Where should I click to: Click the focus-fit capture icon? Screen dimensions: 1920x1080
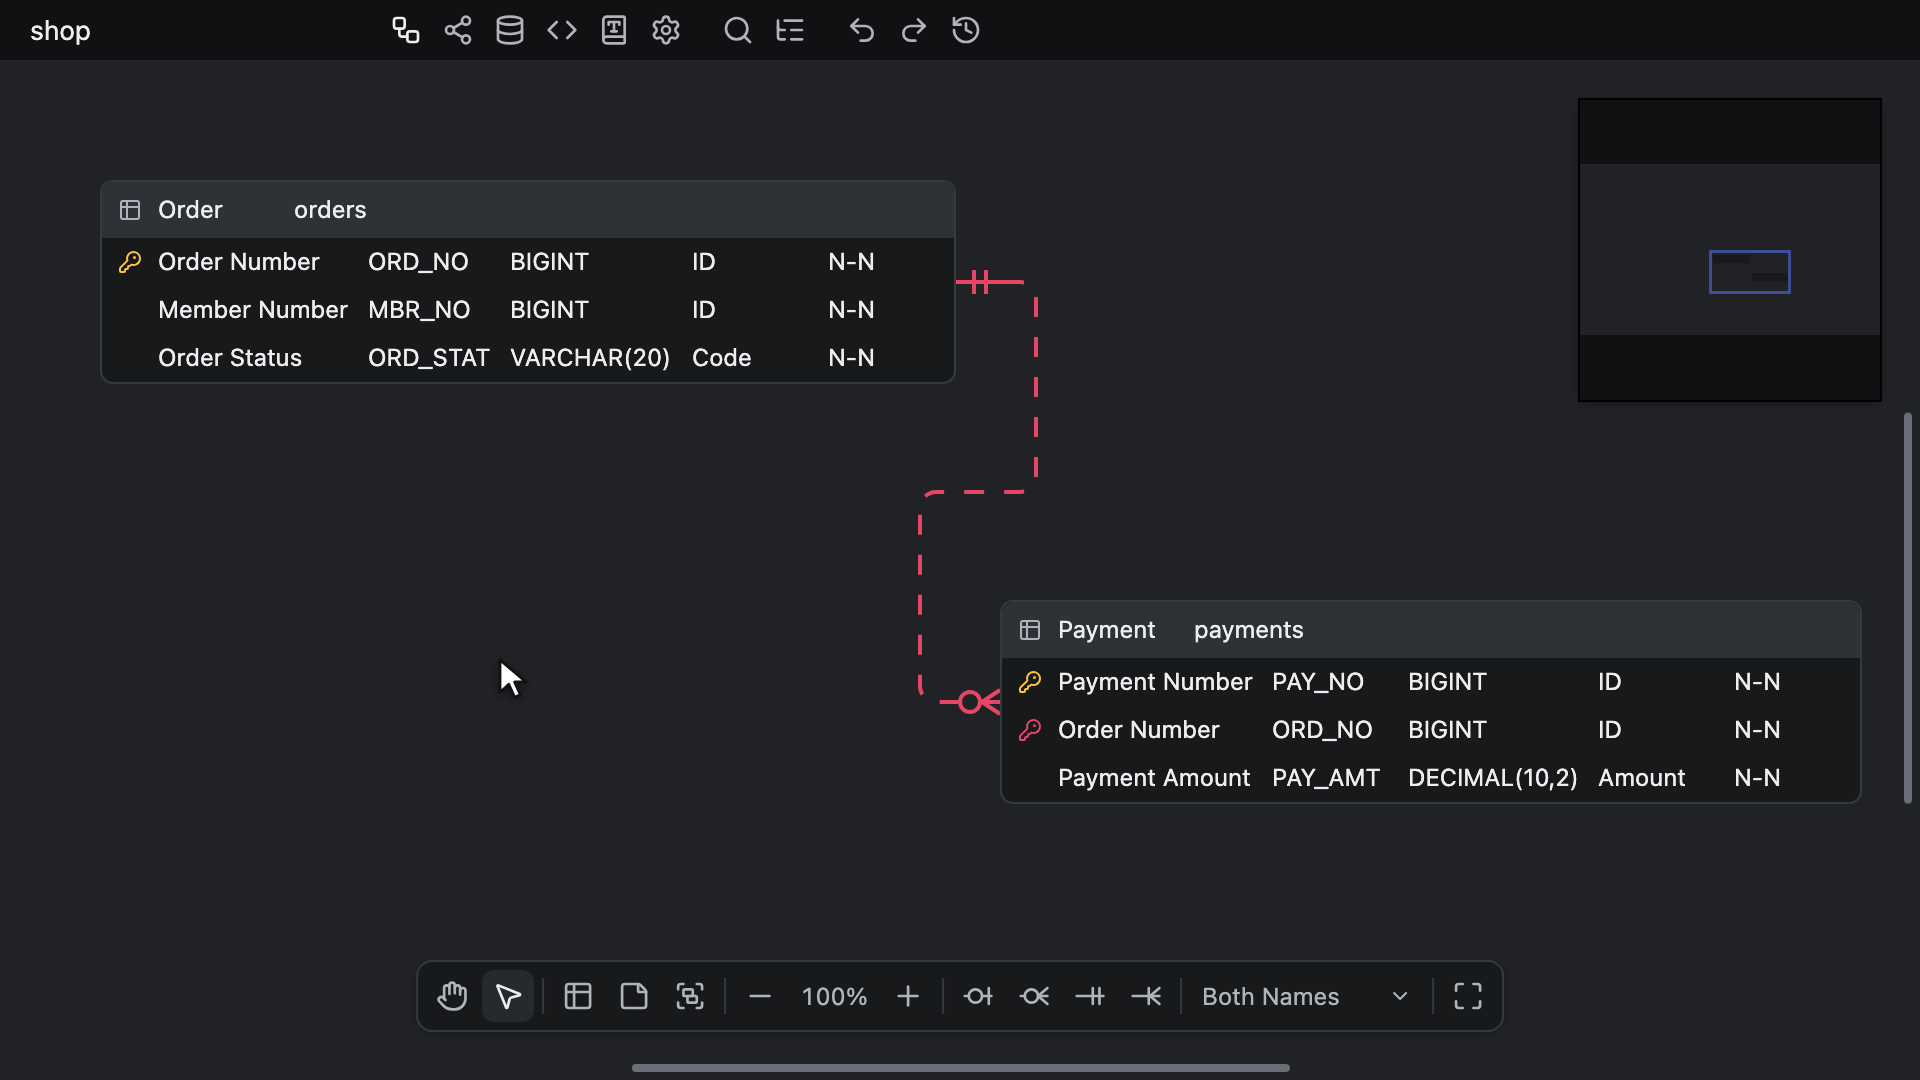690,996
